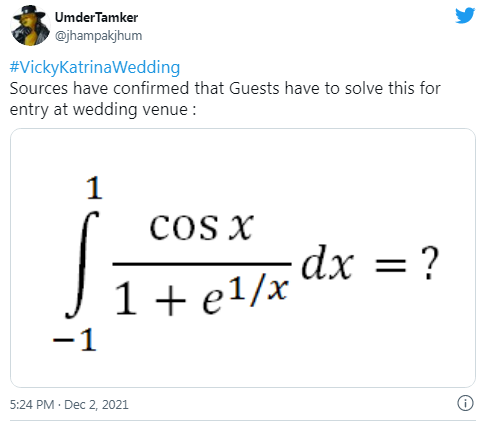Image resolution: width=484 pixels, height=421 pixels.
Task: Click the Dec 2, 2021 date
Action: (x=96, y=405)
